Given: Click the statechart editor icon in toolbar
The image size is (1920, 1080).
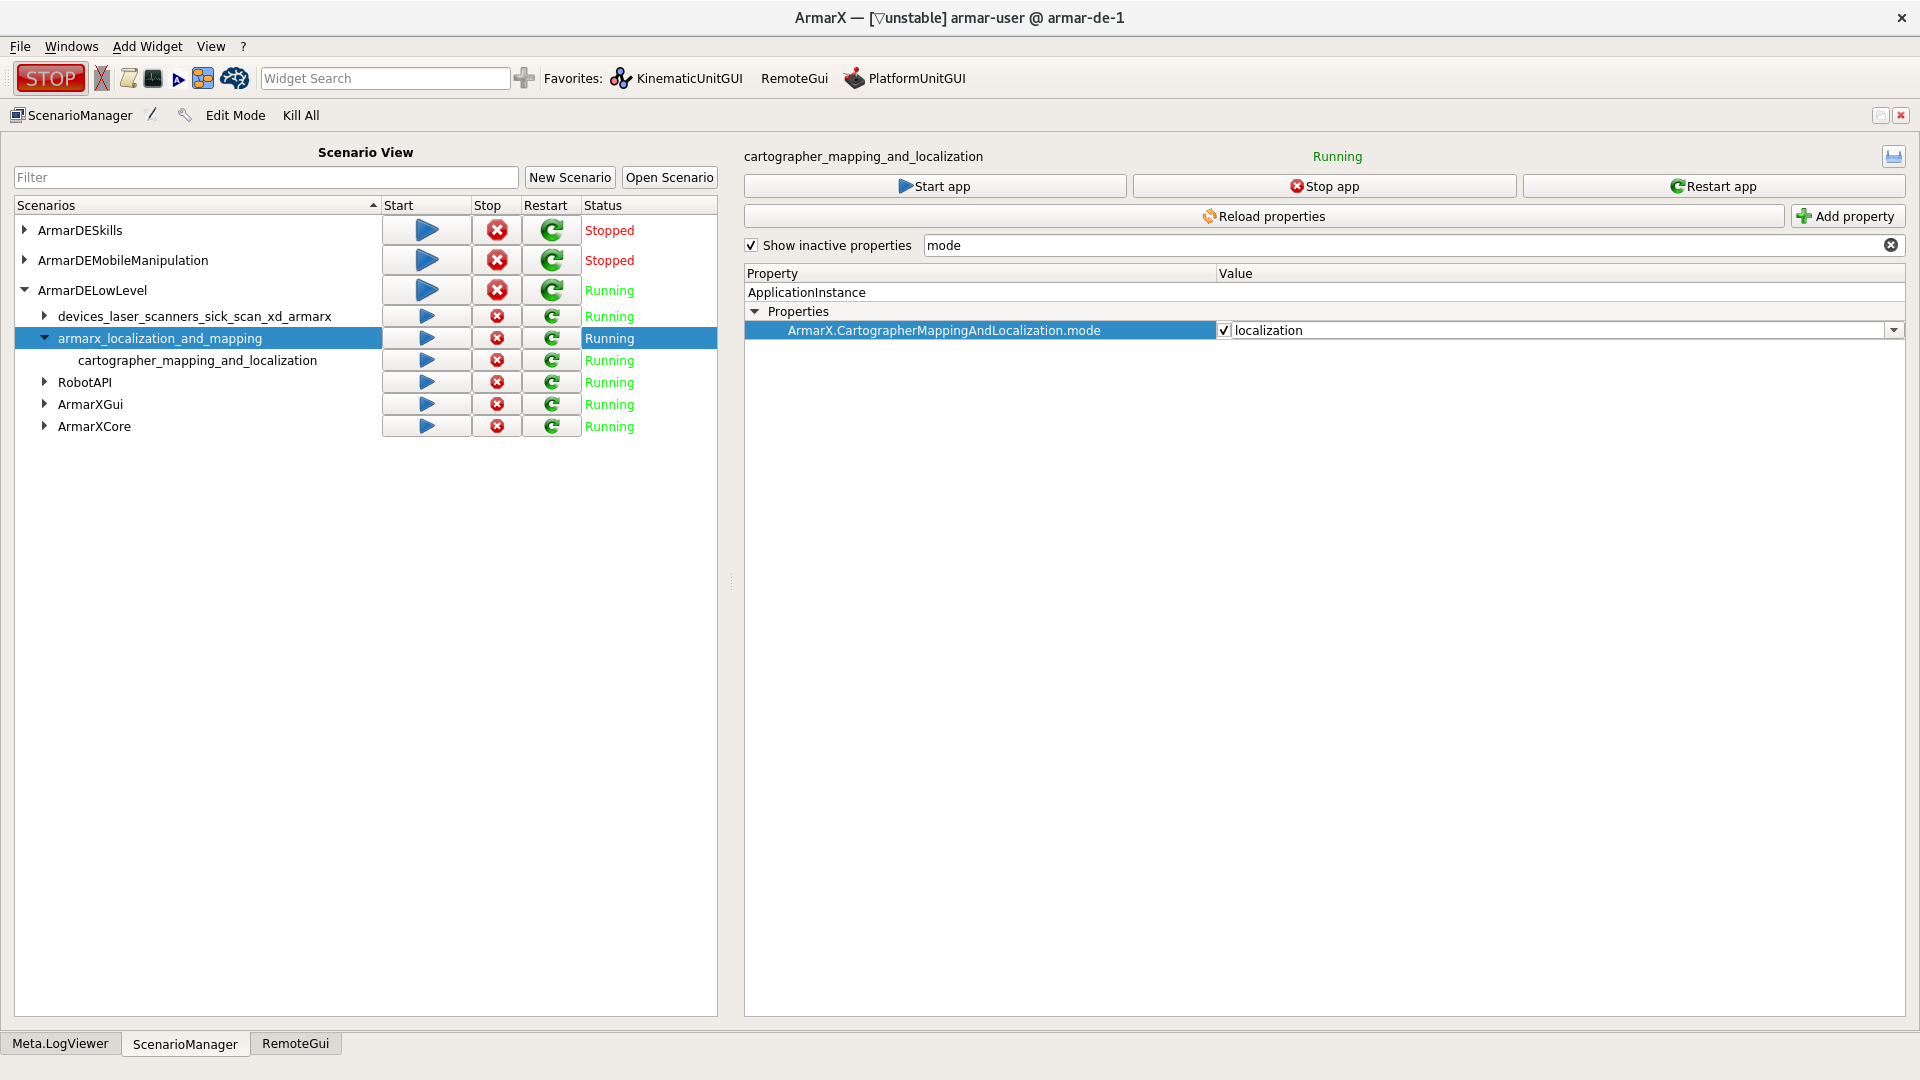Looking at the screenshot, I should tap(203, 78).
